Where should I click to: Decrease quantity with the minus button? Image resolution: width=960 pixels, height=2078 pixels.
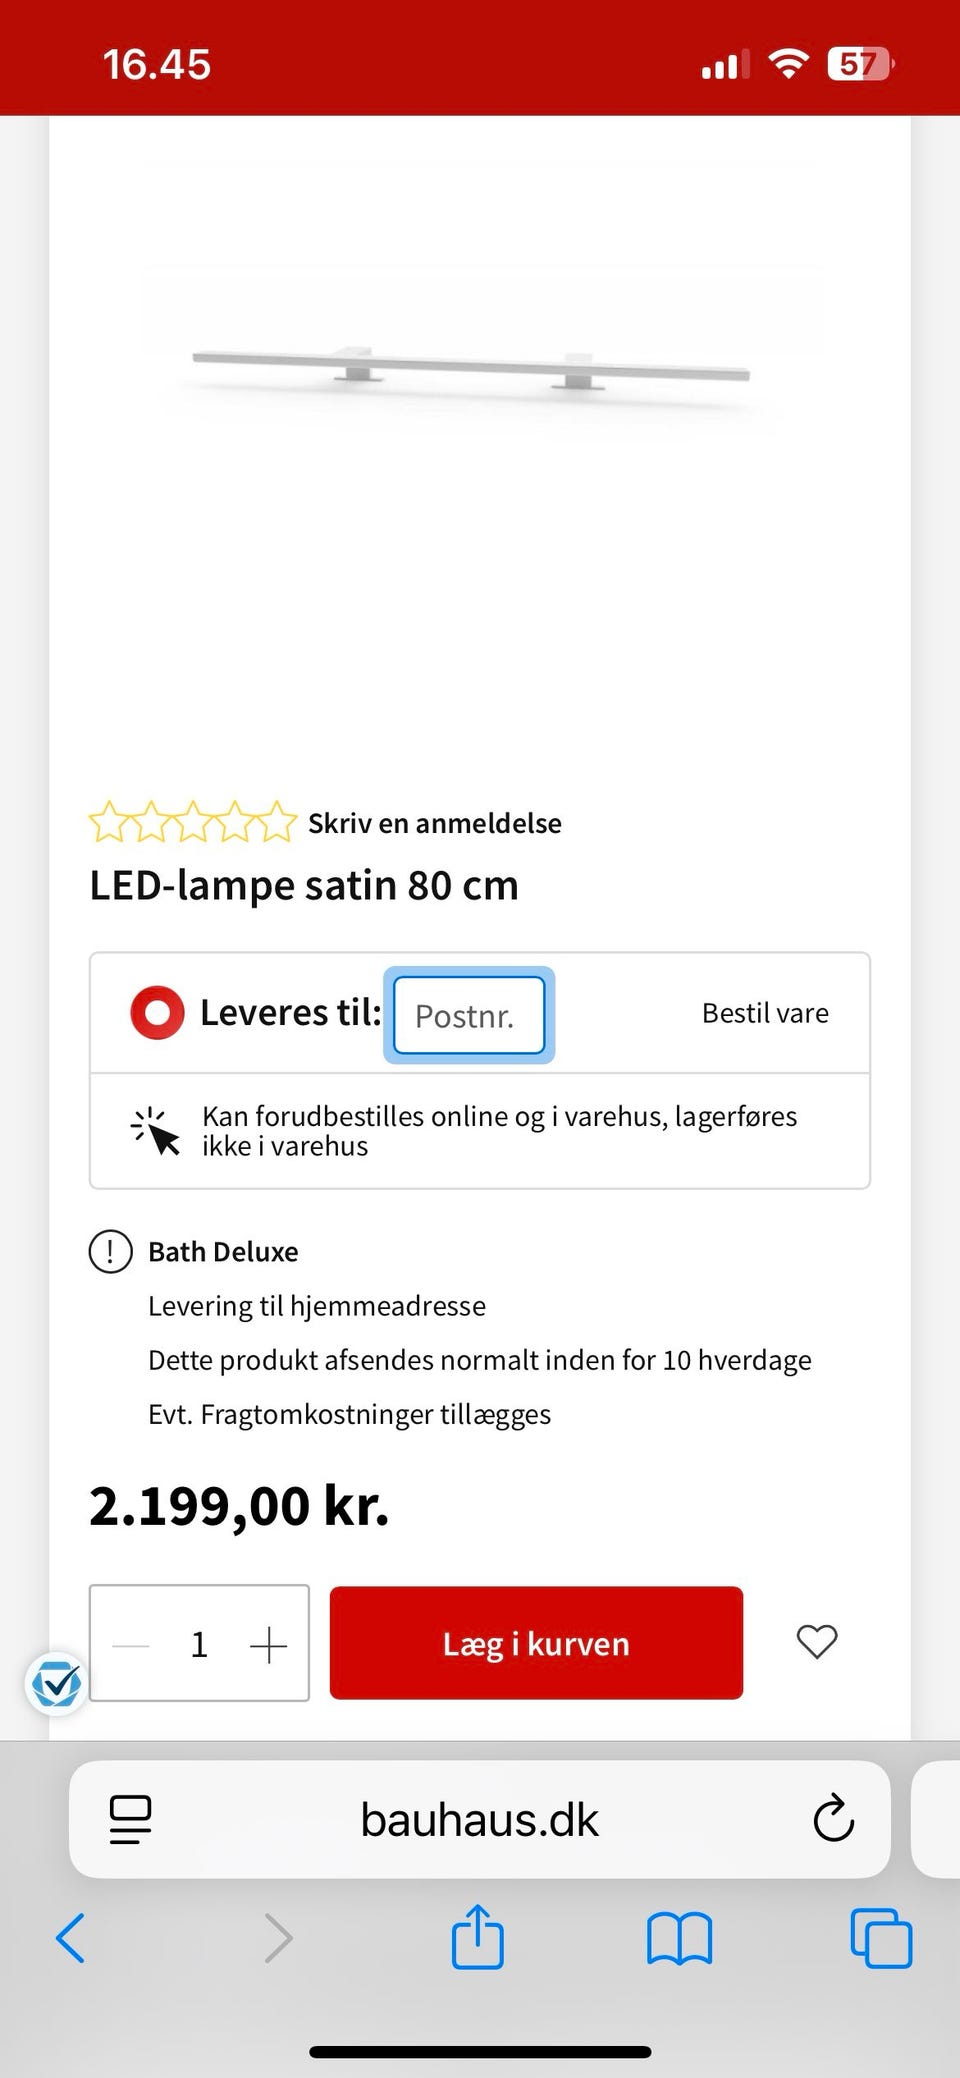point(130,1644)
